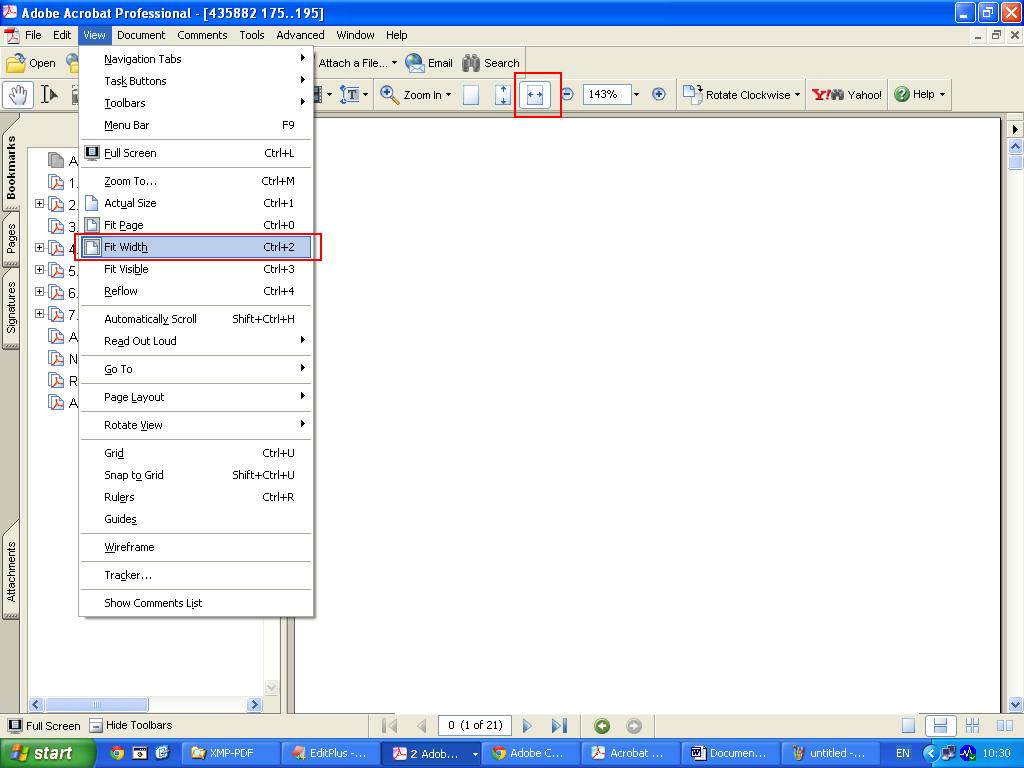Toggle Guides option
Screen dimensions: 1024x768
[x=195, y=519]
